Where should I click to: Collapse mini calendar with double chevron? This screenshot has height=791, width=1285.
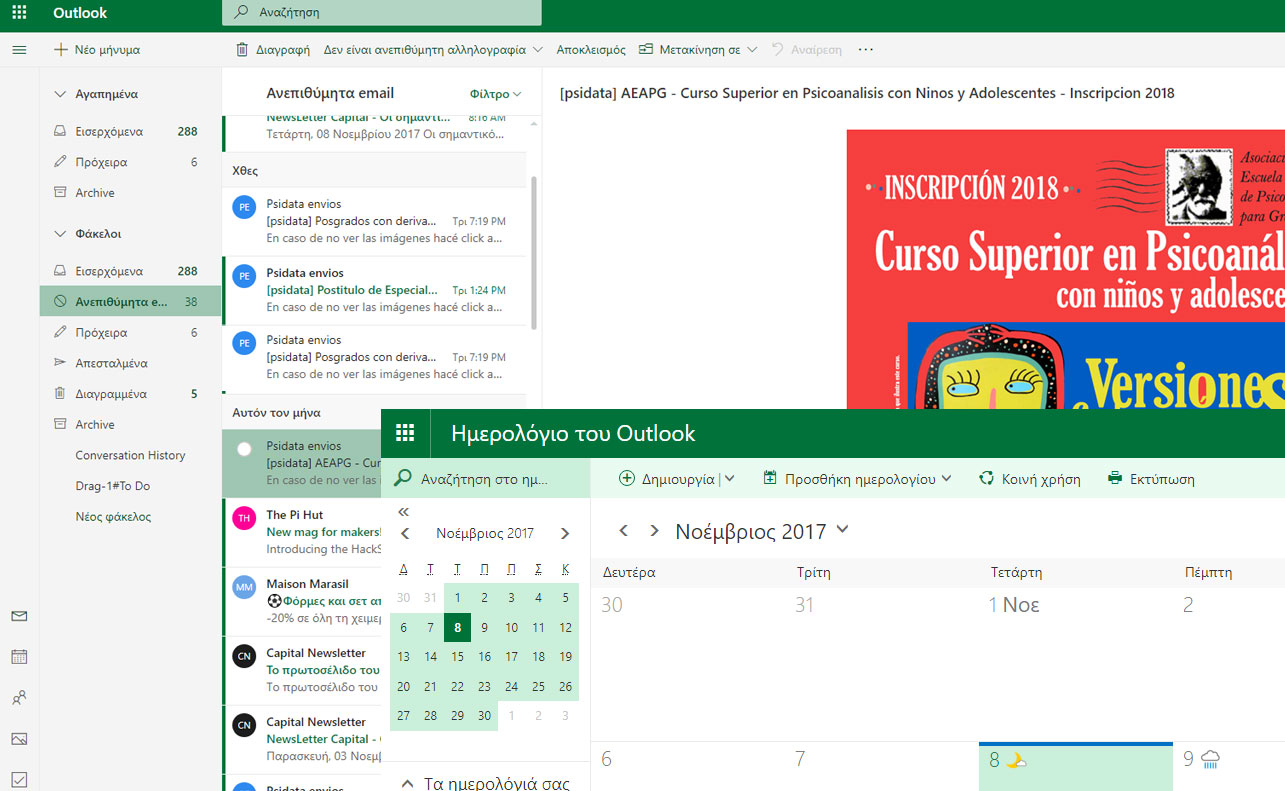pyautogui.click(x=404, y=512)
